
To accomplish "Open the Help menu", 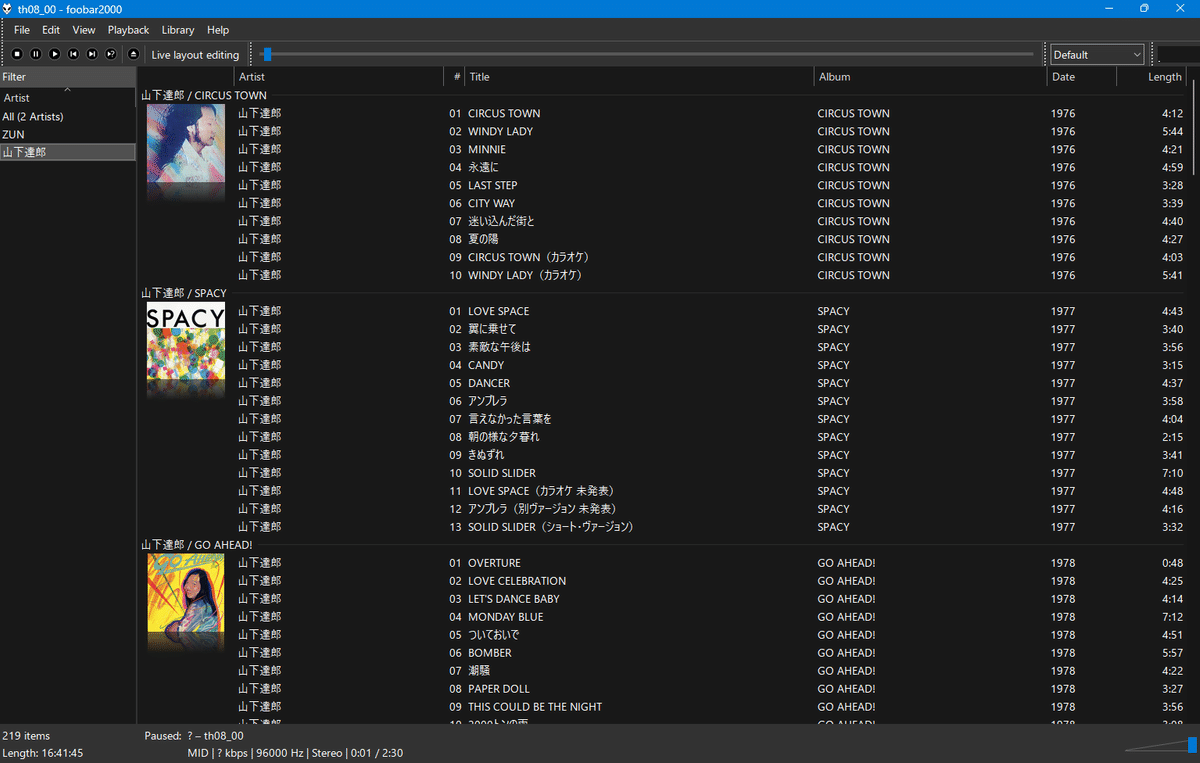I will 218,30.
